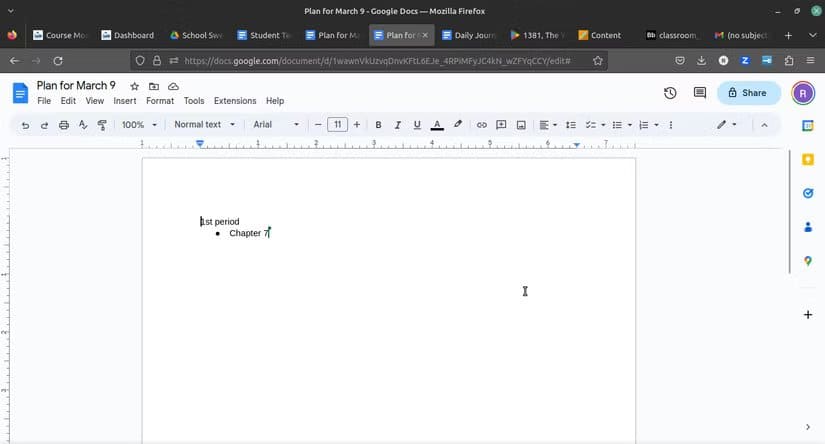Viewport: 825px width, 444px height.
Task: Select the Paint format tool
Action: click(x=102, y=125)
